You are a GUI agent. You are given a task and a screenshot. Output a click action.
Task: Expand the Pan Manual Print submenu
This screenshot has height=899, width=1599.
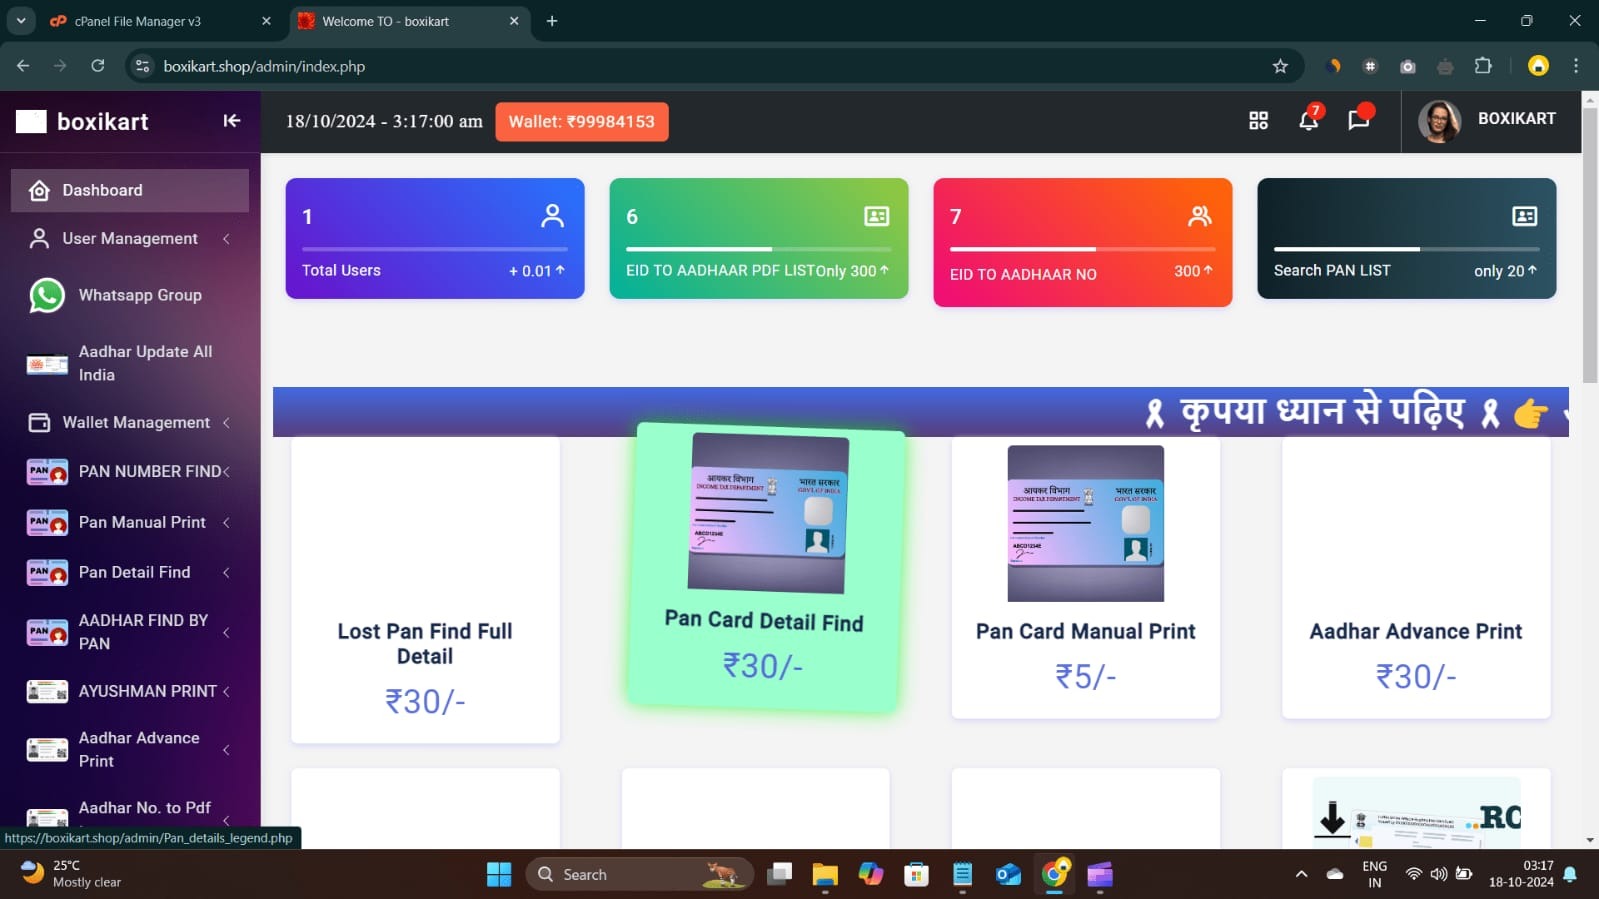click(226, 523)
